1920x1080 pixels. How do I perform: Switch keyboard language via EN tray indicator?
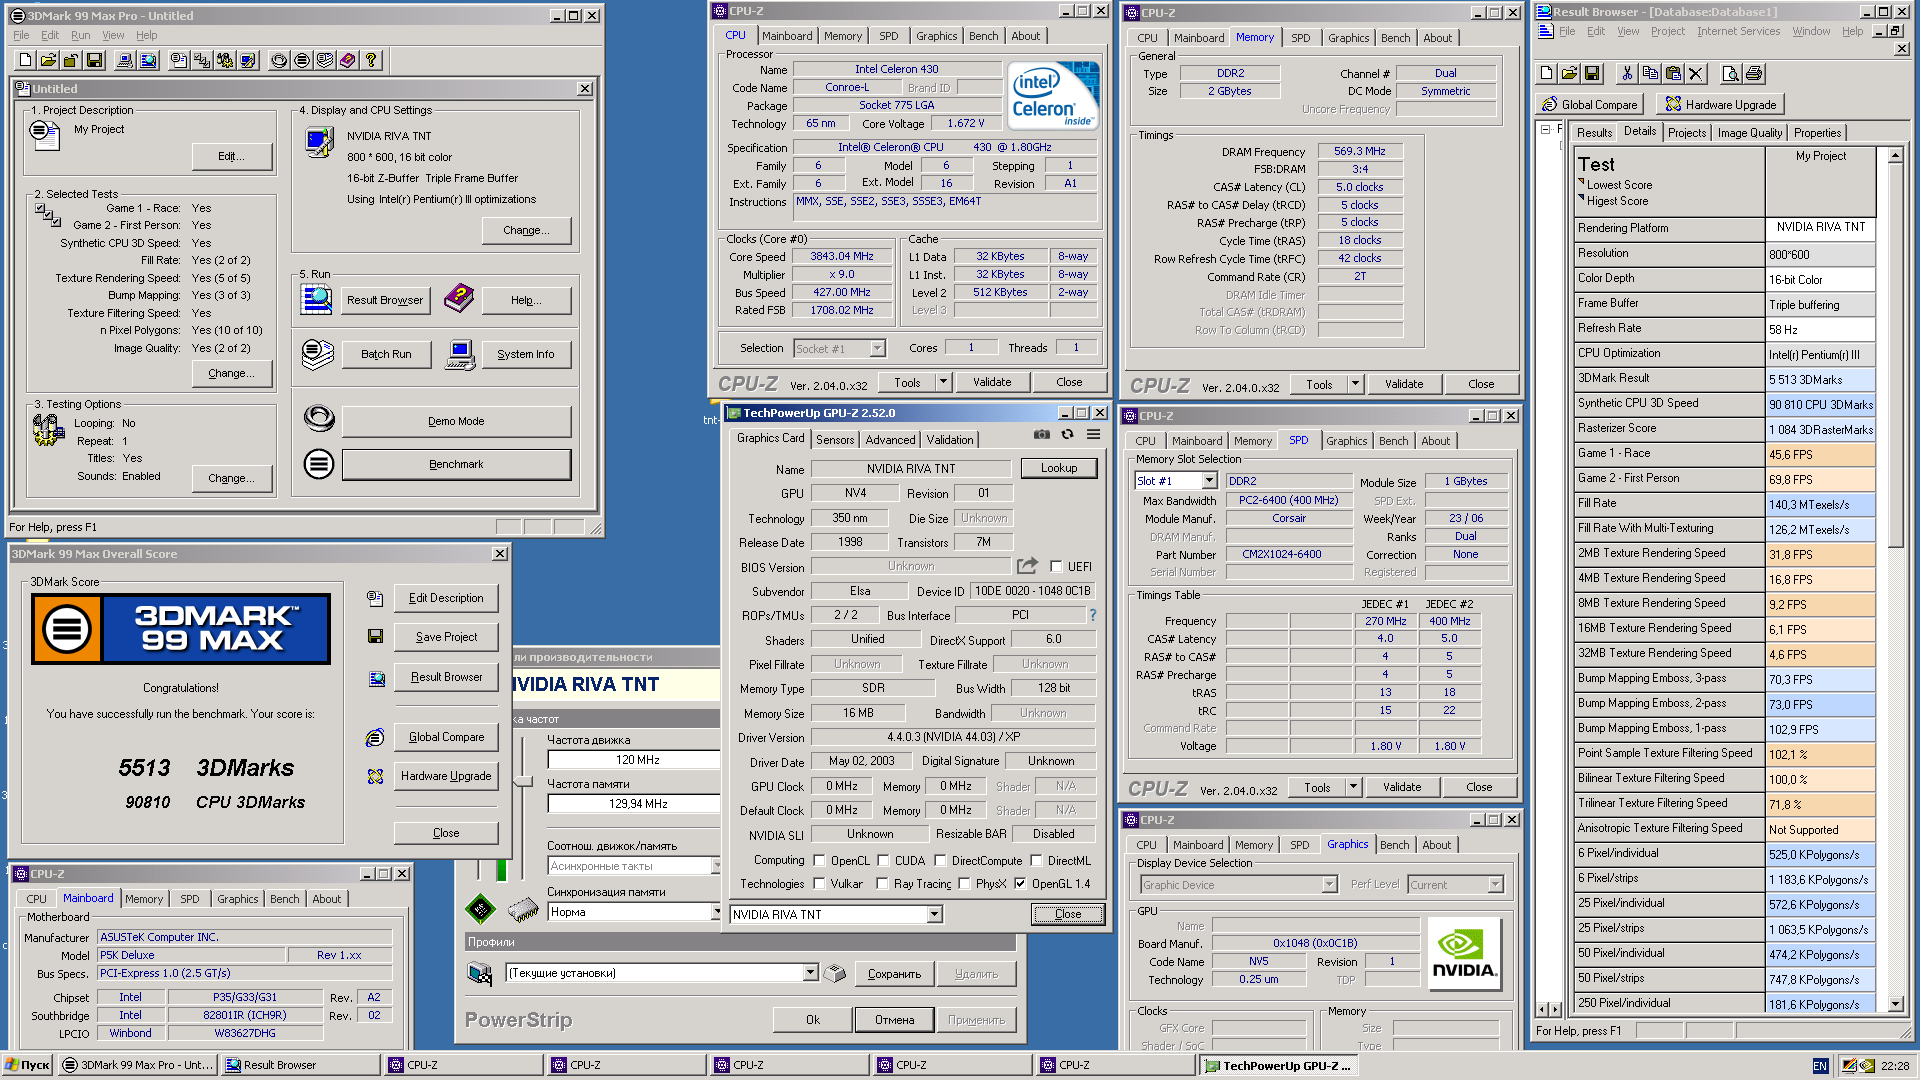[x=1820, y=1066]
